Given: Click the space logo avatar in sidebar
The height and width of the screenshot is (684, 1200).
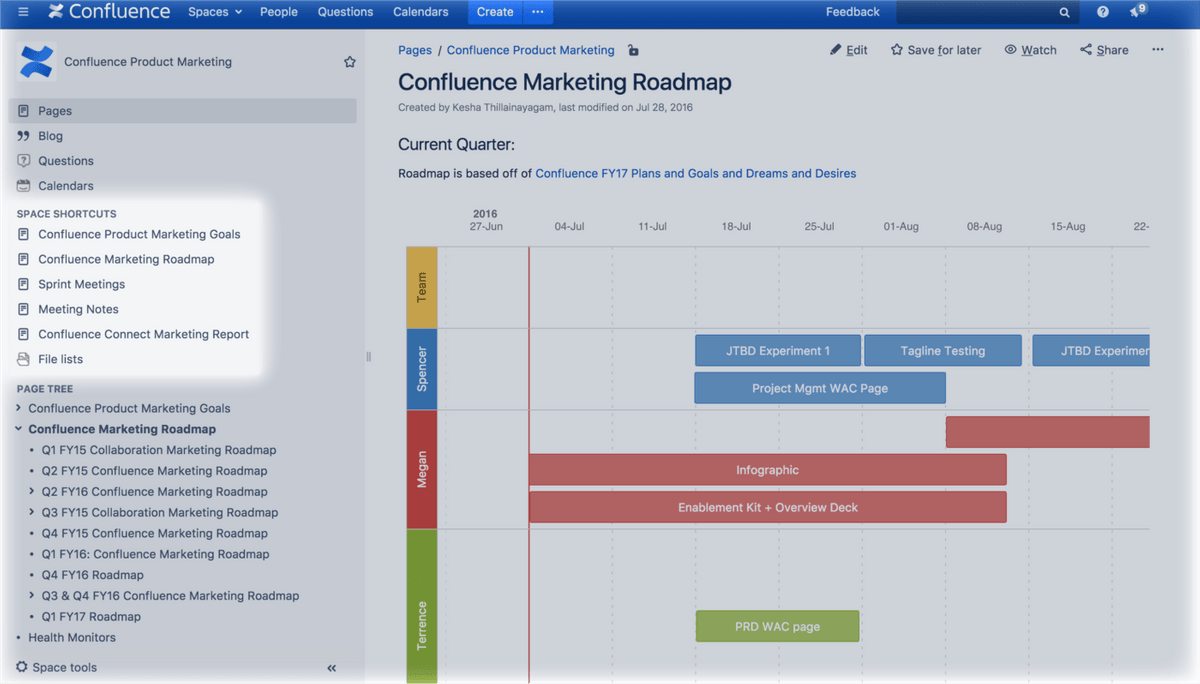Looking at the screenshot, I should tap(36, 61).
